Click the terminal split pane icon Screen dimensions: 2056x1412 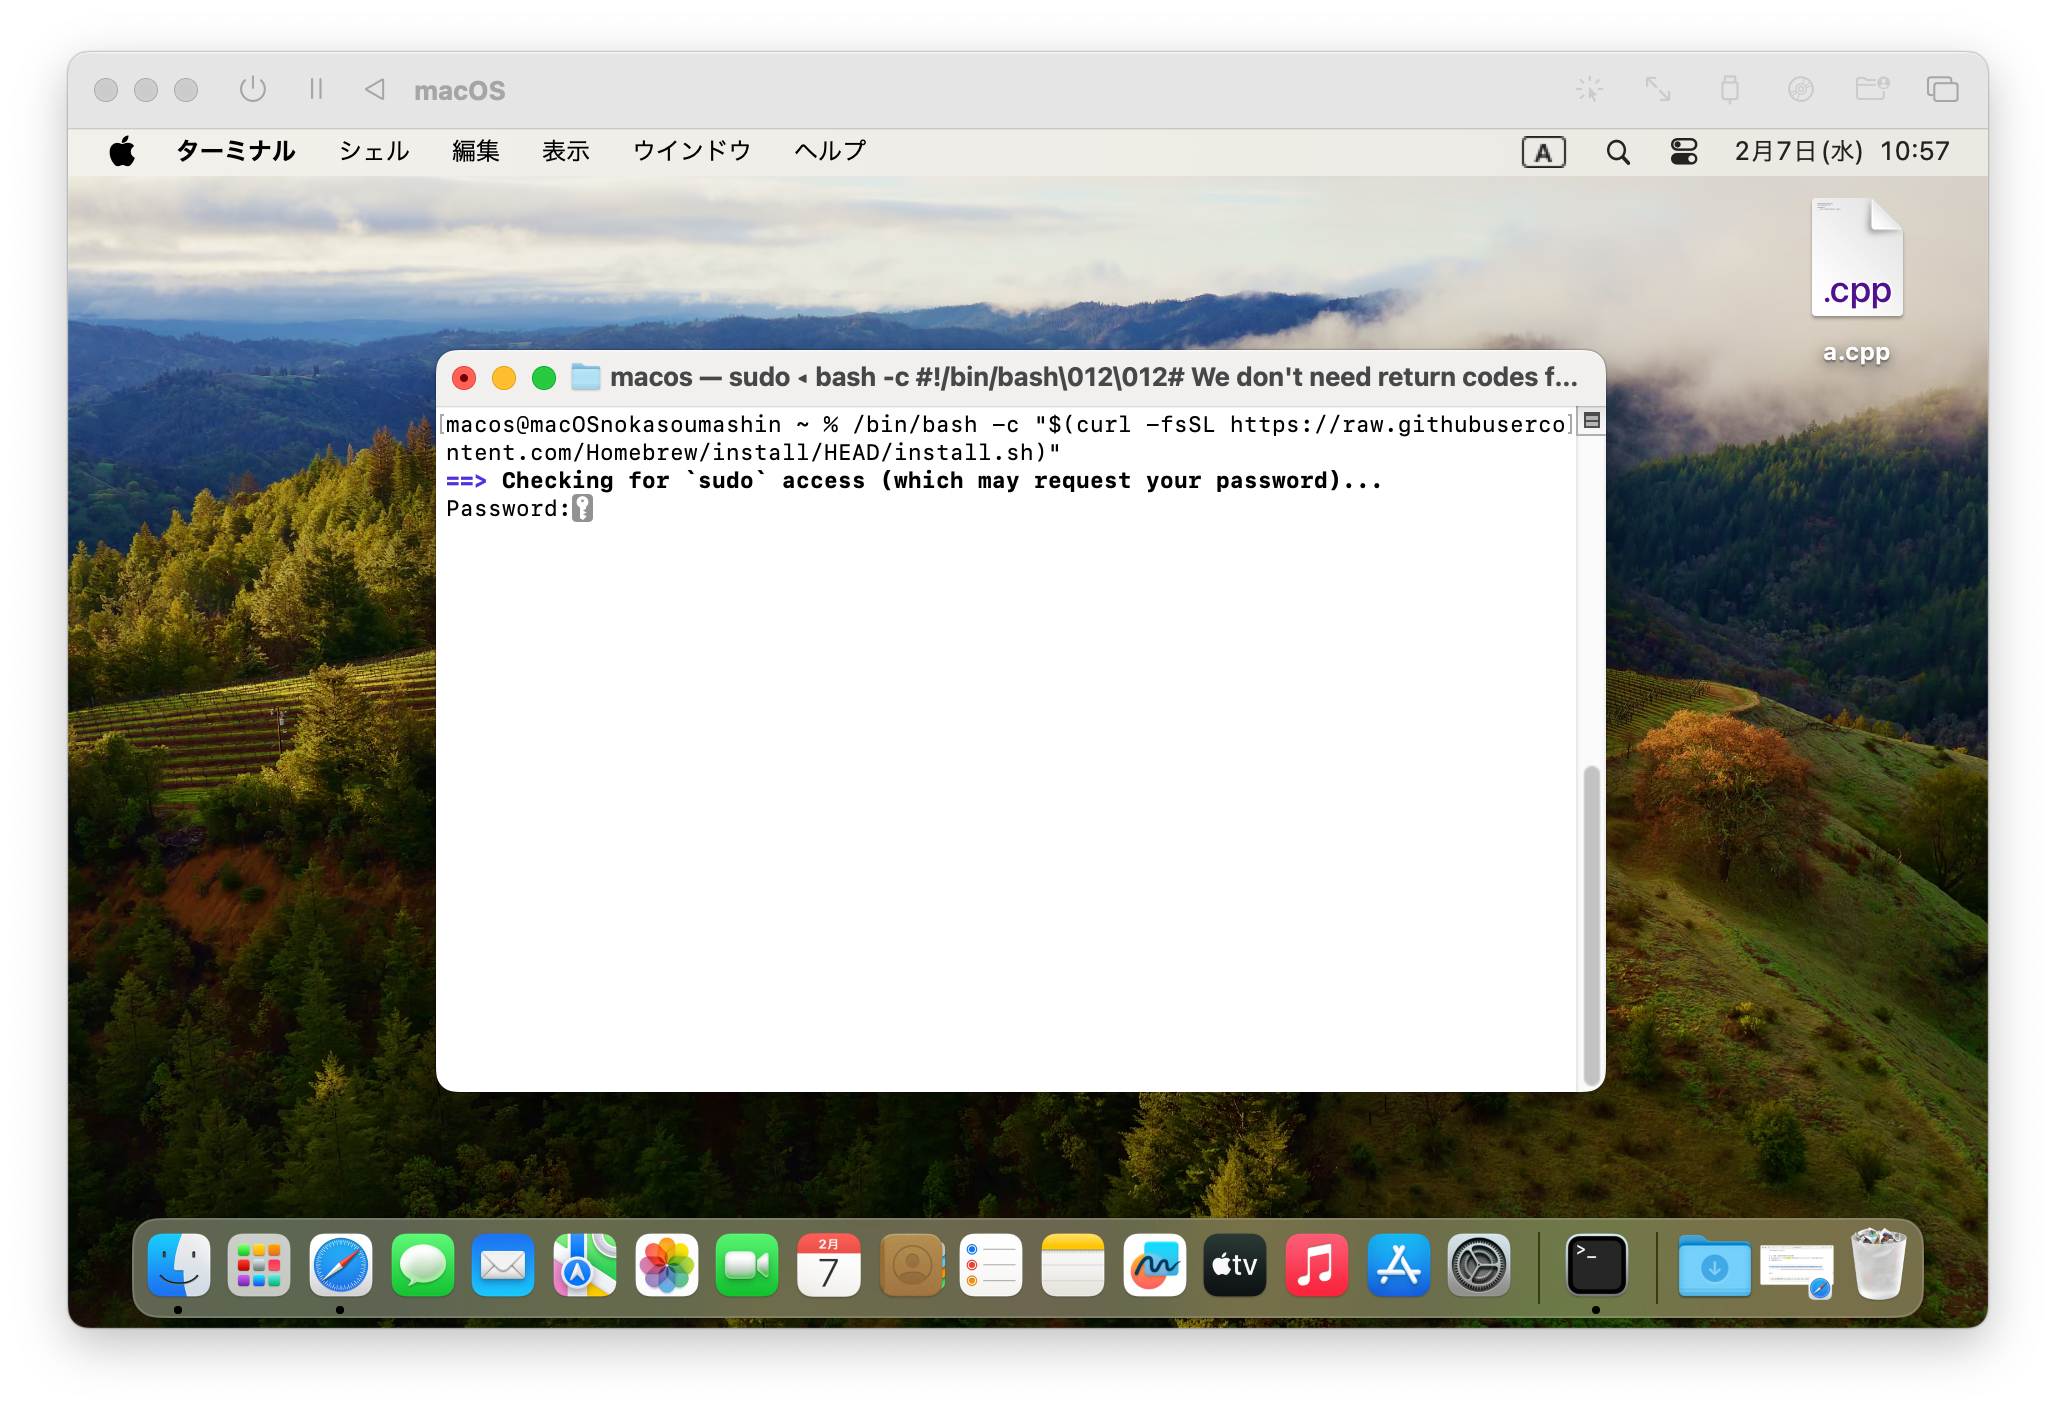(1592, 421)
